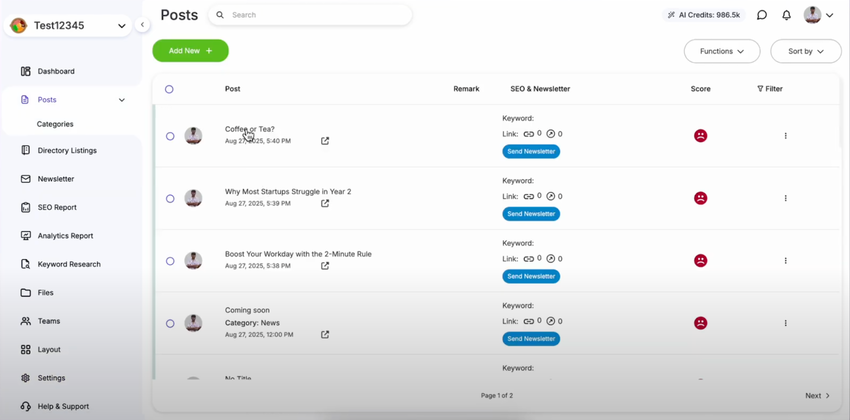
Task: Open the chat messages icon
Action: coord(762,15)
